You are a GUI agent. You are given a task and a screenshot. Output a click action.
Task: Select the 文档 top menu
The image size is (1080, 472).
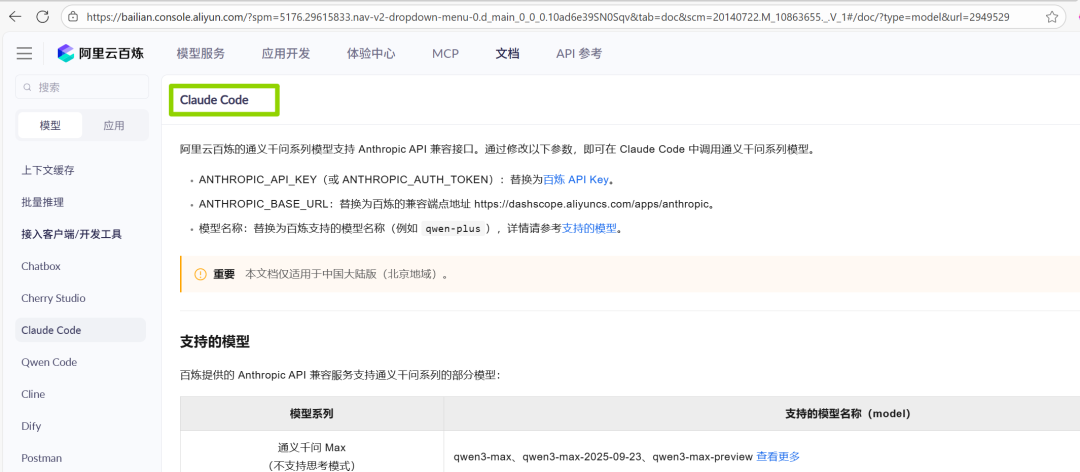point(508,54)
